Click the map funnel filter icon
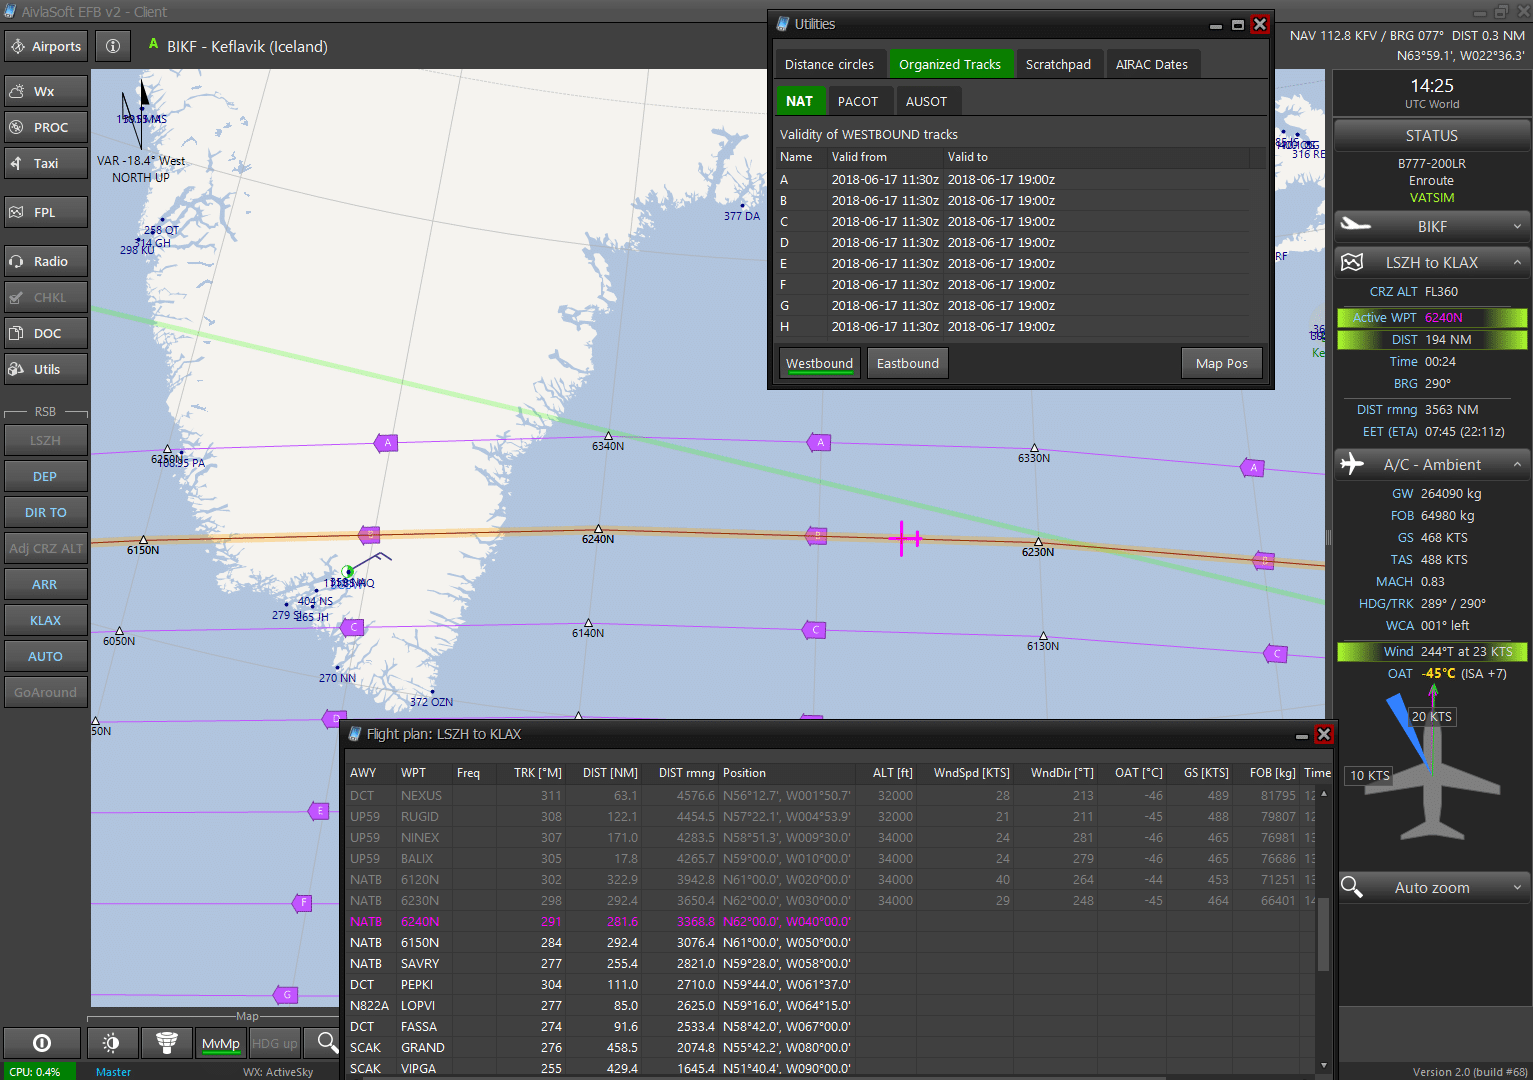The width and height of the screenshot is (1533, 1080). tap(167, 1043)
